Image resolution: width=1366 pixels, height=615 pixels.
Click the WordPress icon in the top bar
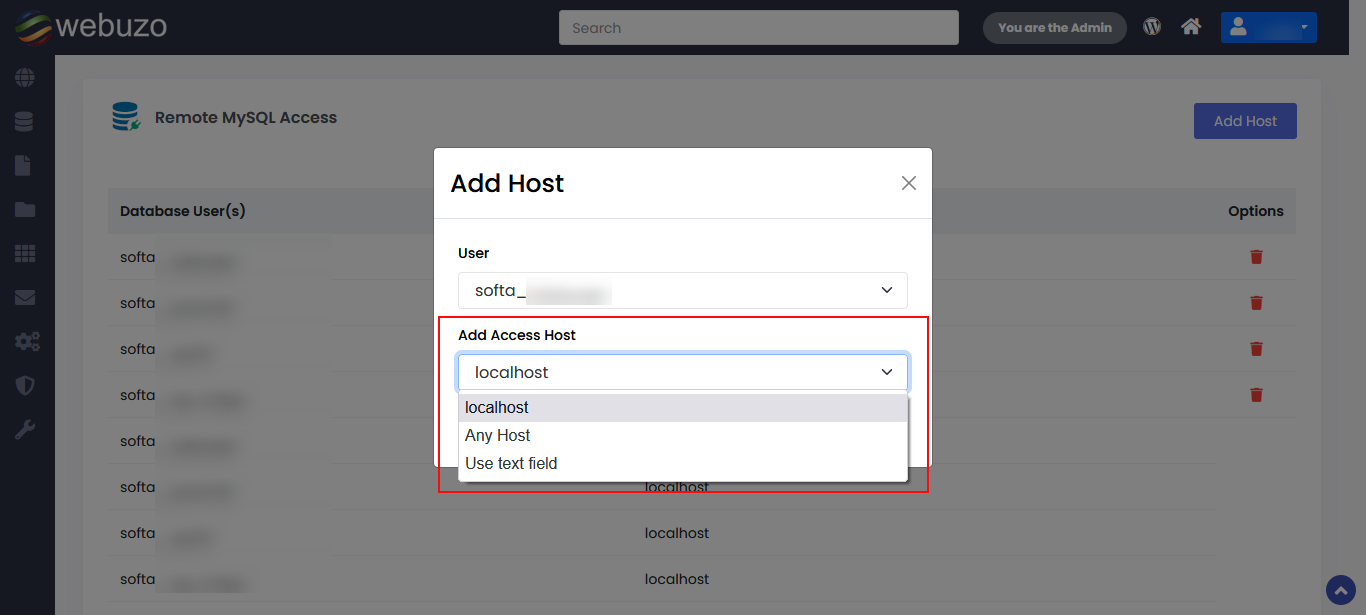tap(1152, 27)
